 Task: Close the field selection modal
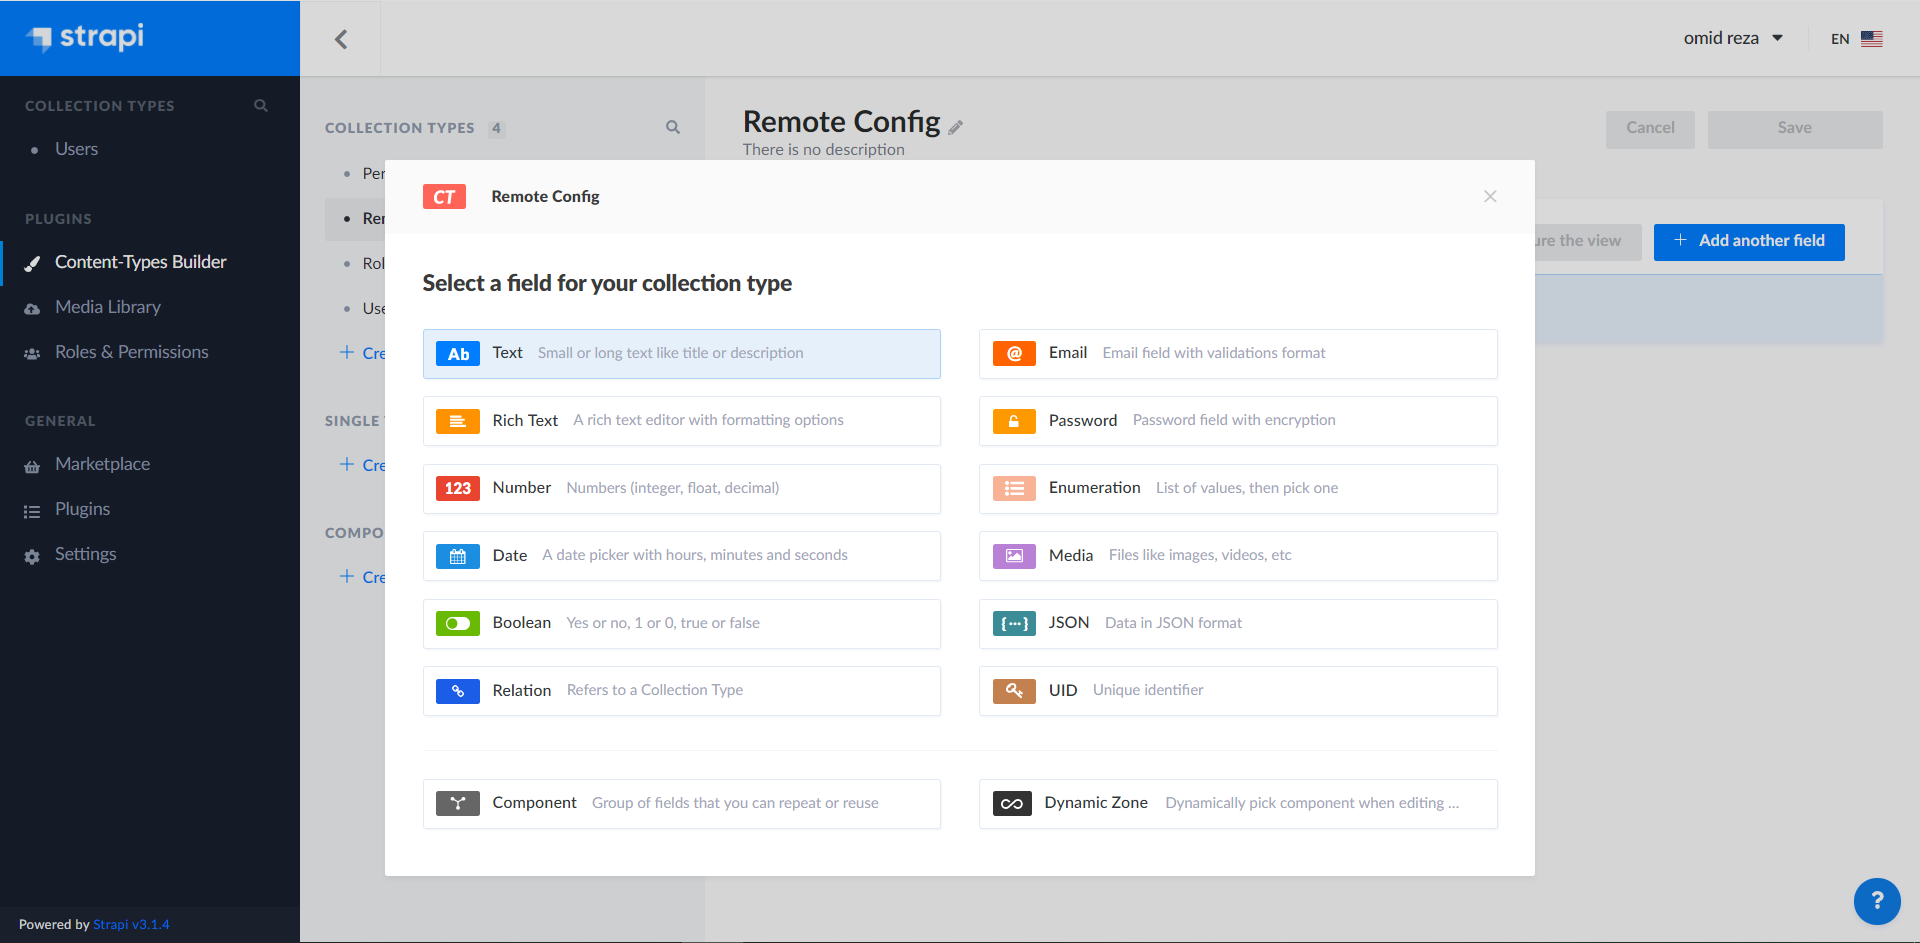pyautogui.click(x=1490, y=196)
